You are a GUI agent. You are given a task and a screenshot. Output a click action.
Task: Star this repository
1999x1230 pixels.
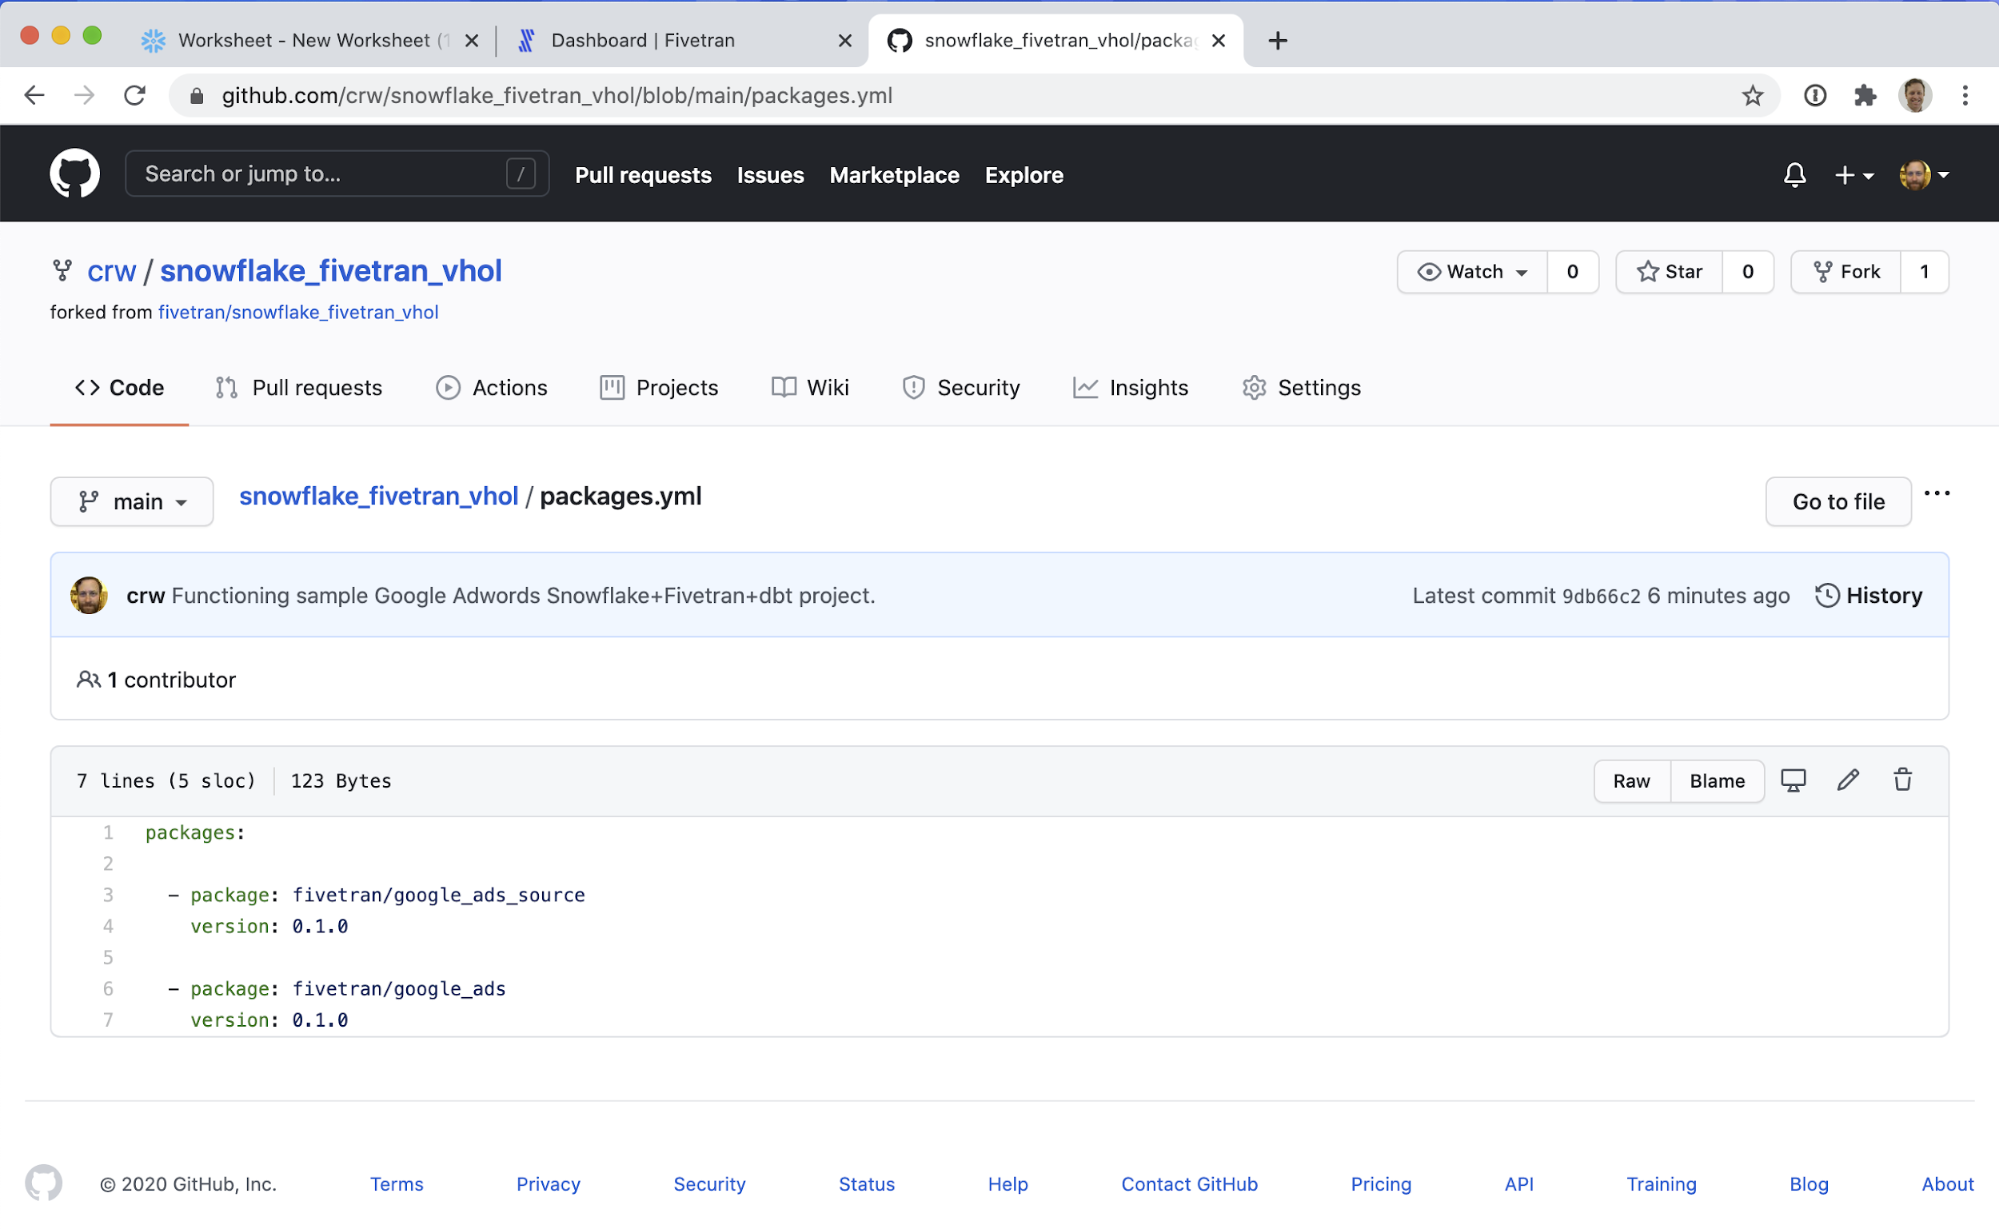point(1670,272)
